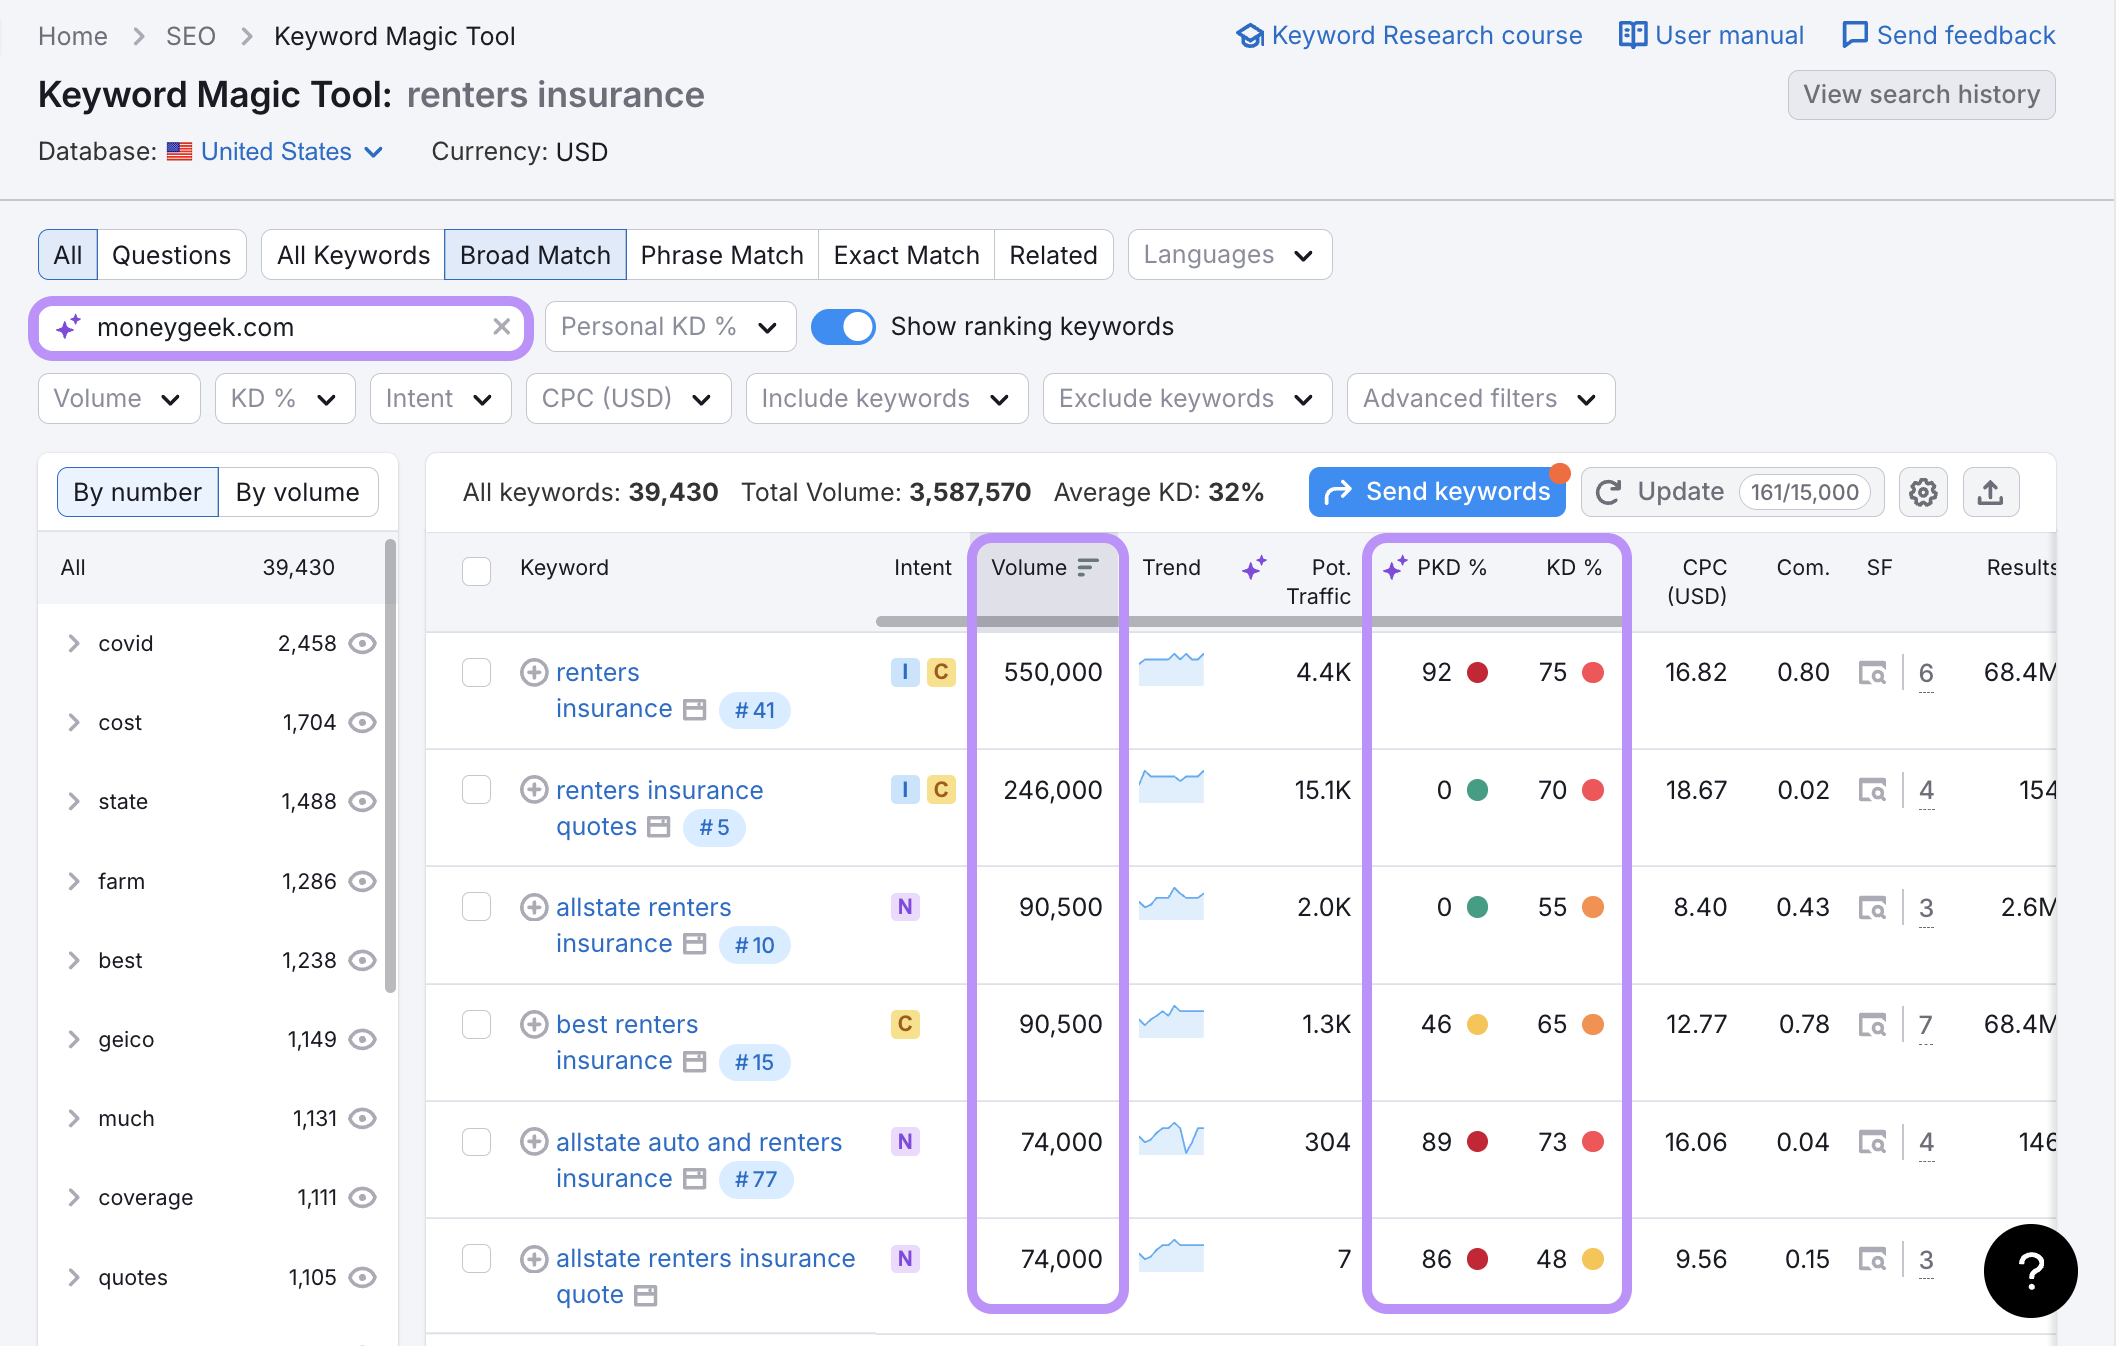
Task: Toggle eye icon for 'covid' group
Action: [363, 643]
